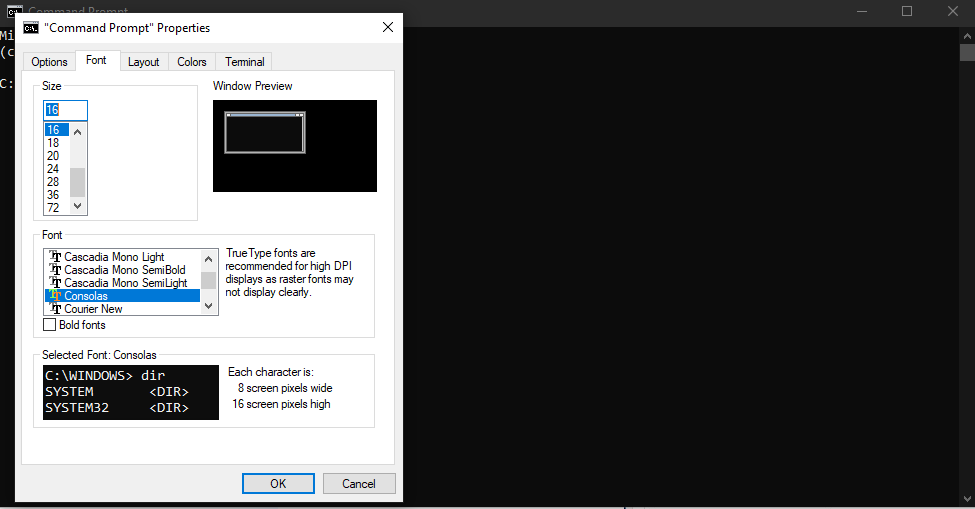Maximize the Command Prompt window behind the dialog
This screenshot has height=509, width=975.
(x=907, y=11)
